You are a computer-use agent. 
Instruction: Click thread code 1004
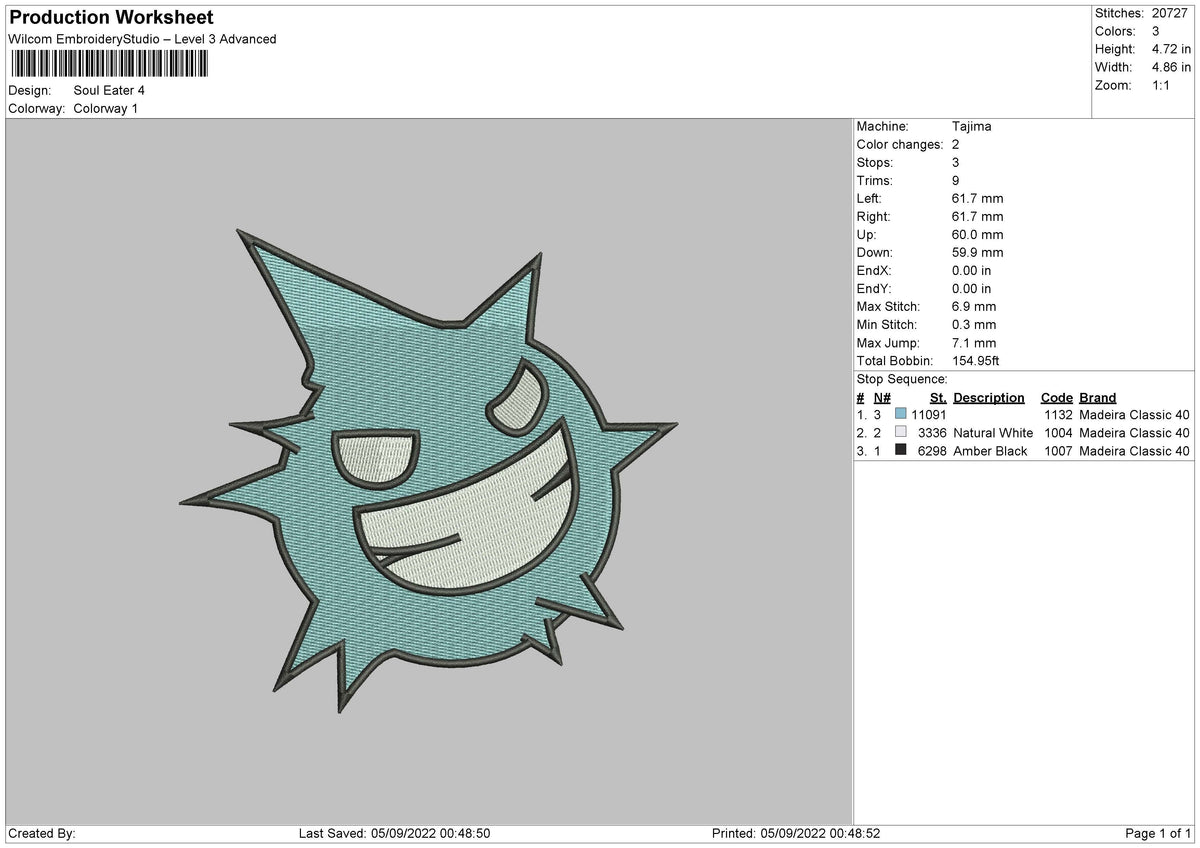click(1058, 432)
